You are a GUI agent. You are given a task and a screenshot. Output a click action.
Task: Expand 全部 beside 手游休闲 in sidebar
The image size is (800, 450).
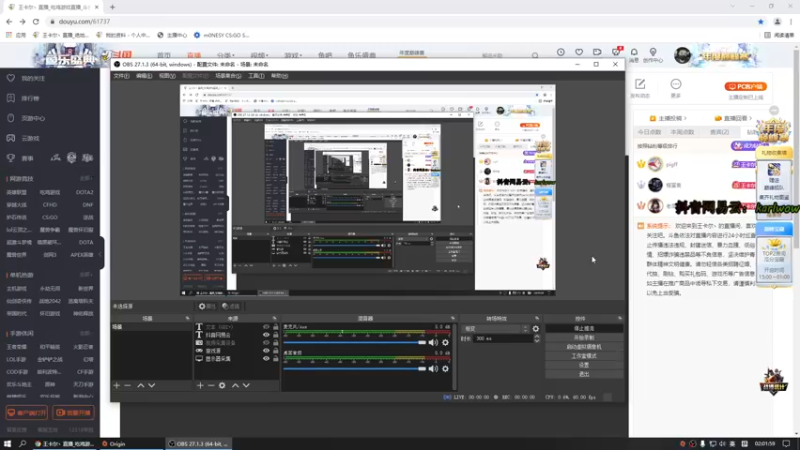[x=86, y=333]
